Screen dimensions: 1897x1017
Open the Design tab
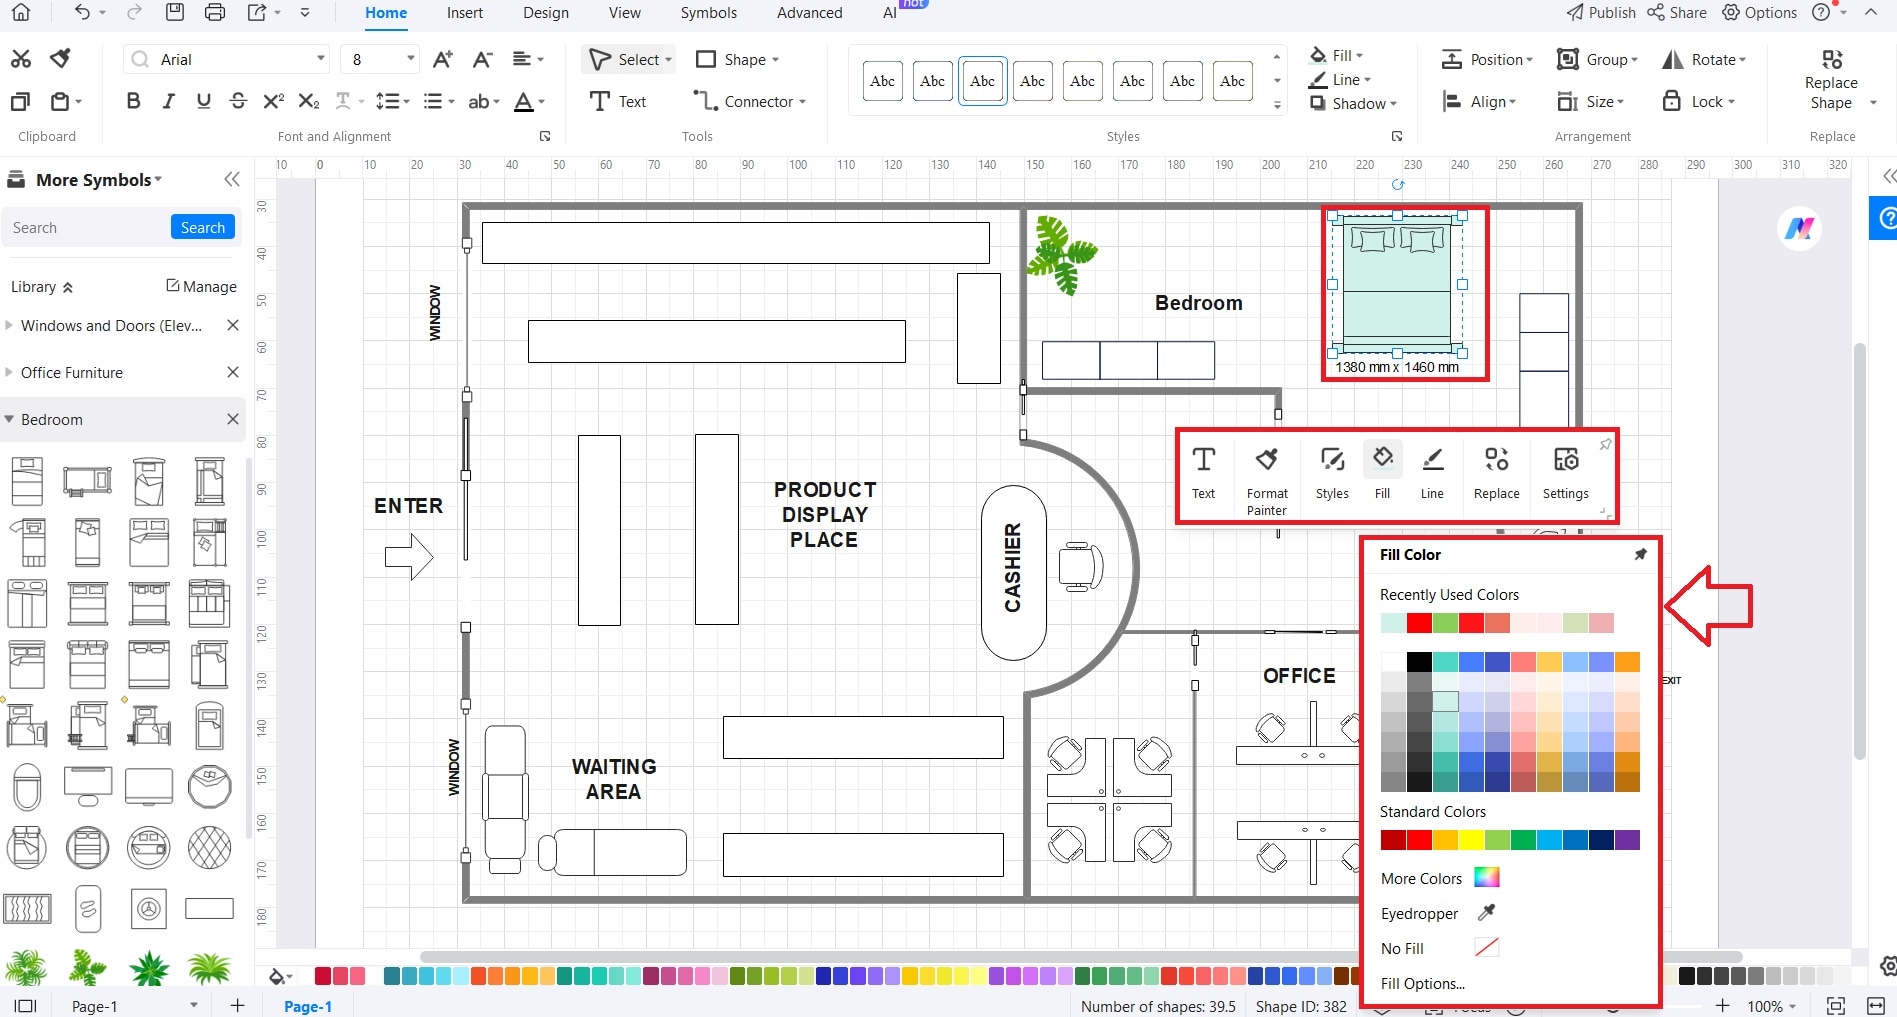point(546,13)
